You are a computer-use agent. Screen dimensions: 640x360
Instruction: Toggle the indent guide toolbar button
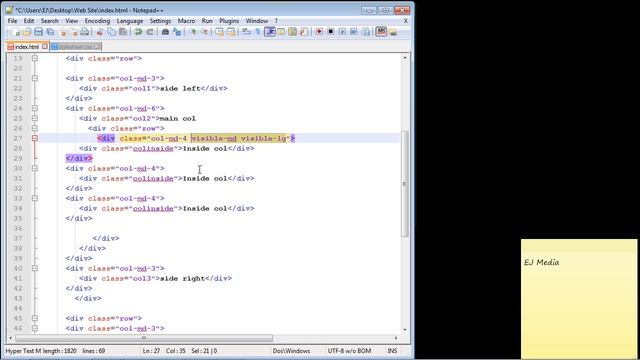[269, 32]
